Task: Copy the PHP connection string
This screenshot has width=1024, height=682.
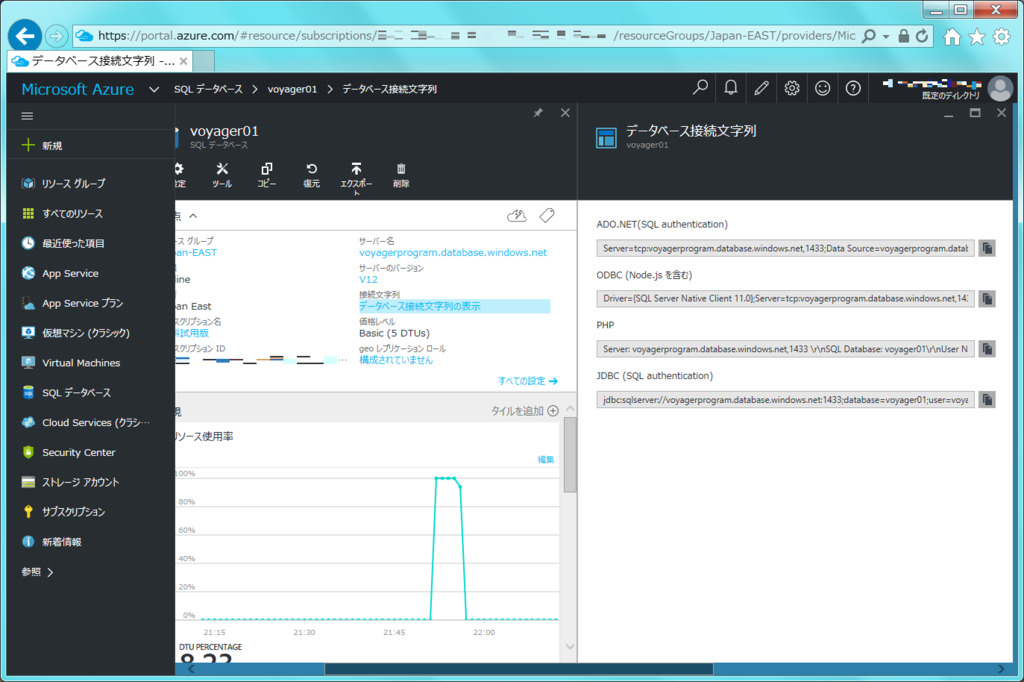Action: click(987, 349)
